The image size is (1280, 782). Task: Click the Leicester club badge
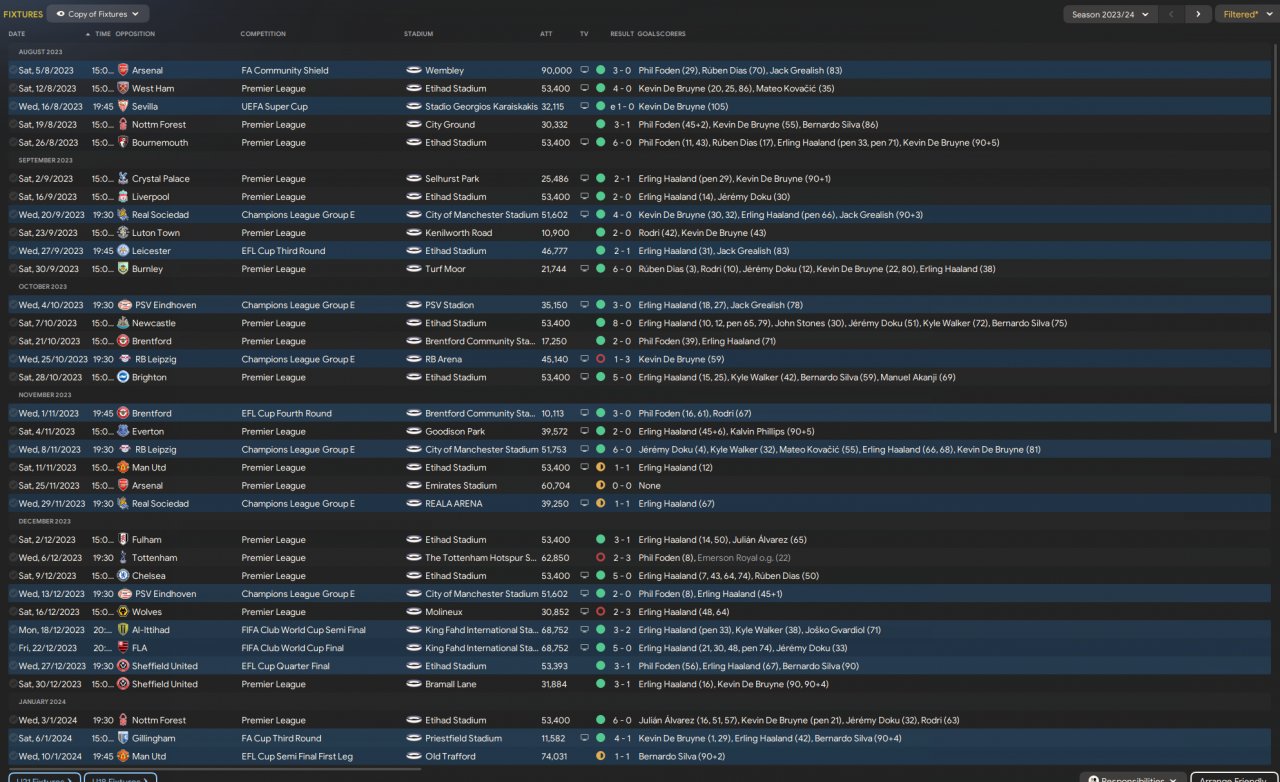coord(123,251)
